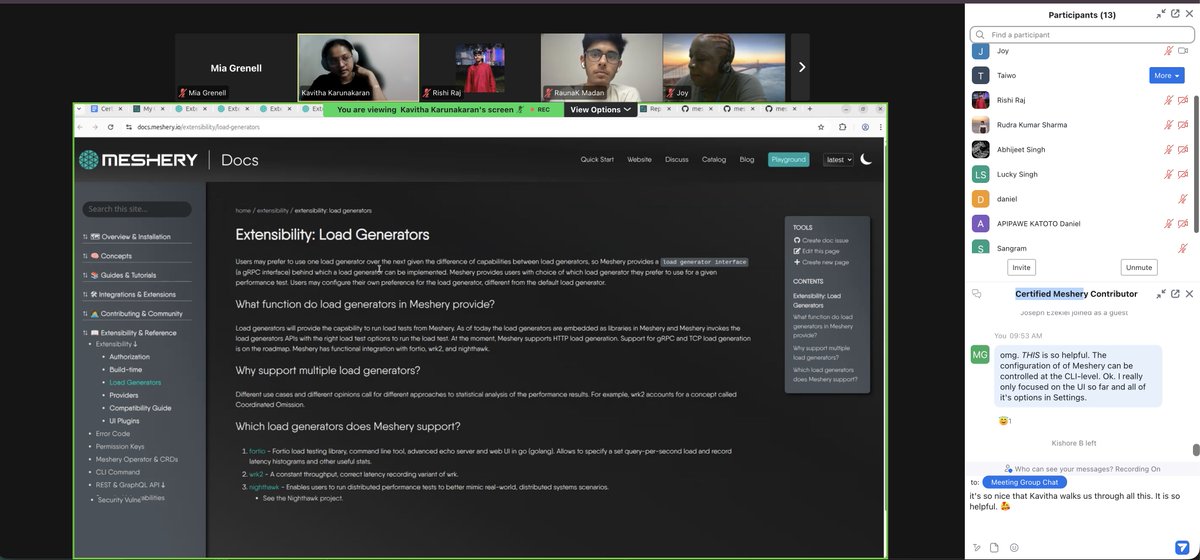The image size is (1200, 560).
Task: Click Rudra Kumar Sharma's camera-off icon
Action: pos(1183,125)
